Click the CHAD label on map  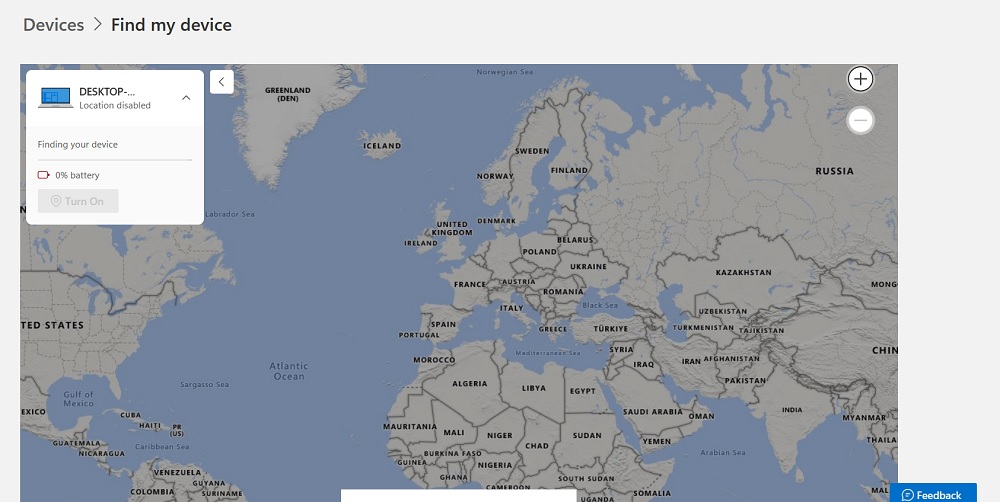tap(536, 446)
